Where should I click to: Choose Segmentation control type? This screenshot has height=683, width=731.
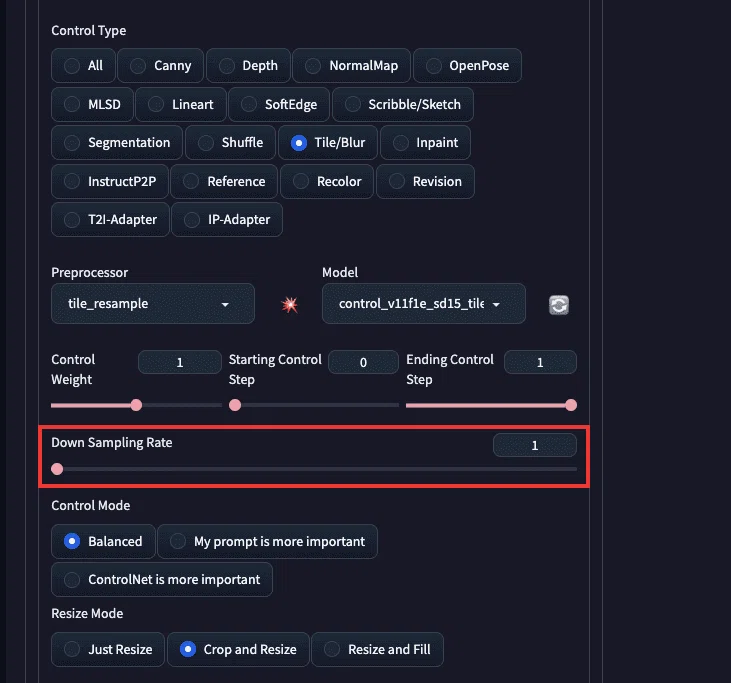pos(117,143)
